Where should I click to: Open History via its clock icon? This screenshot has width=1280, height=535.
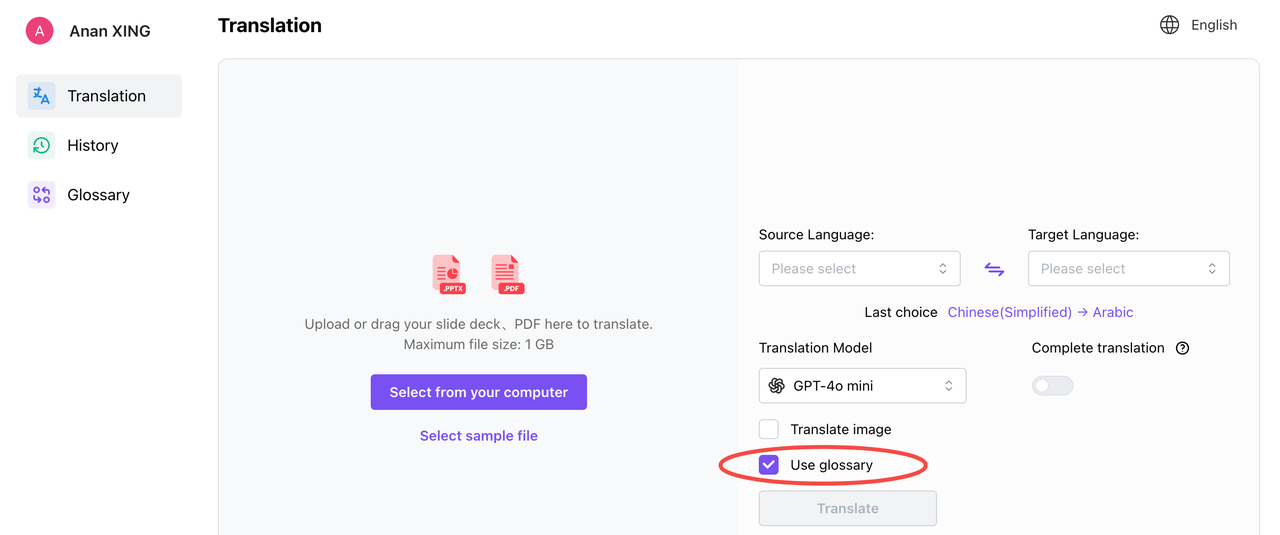(x=41, y=145)
